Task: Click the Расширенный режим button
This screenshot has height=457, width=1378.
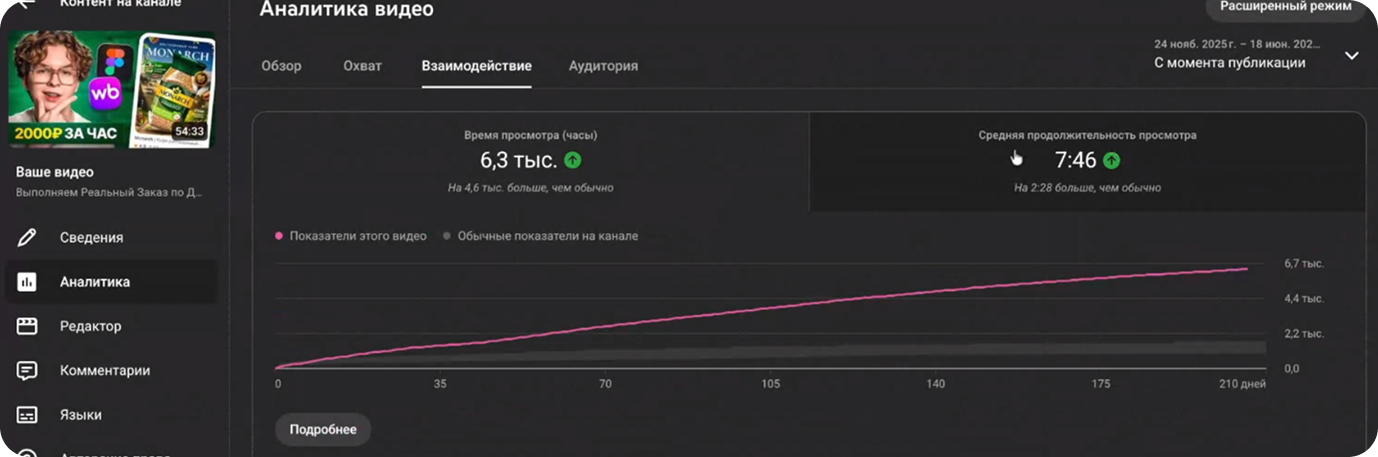Action: point(1285,7)
